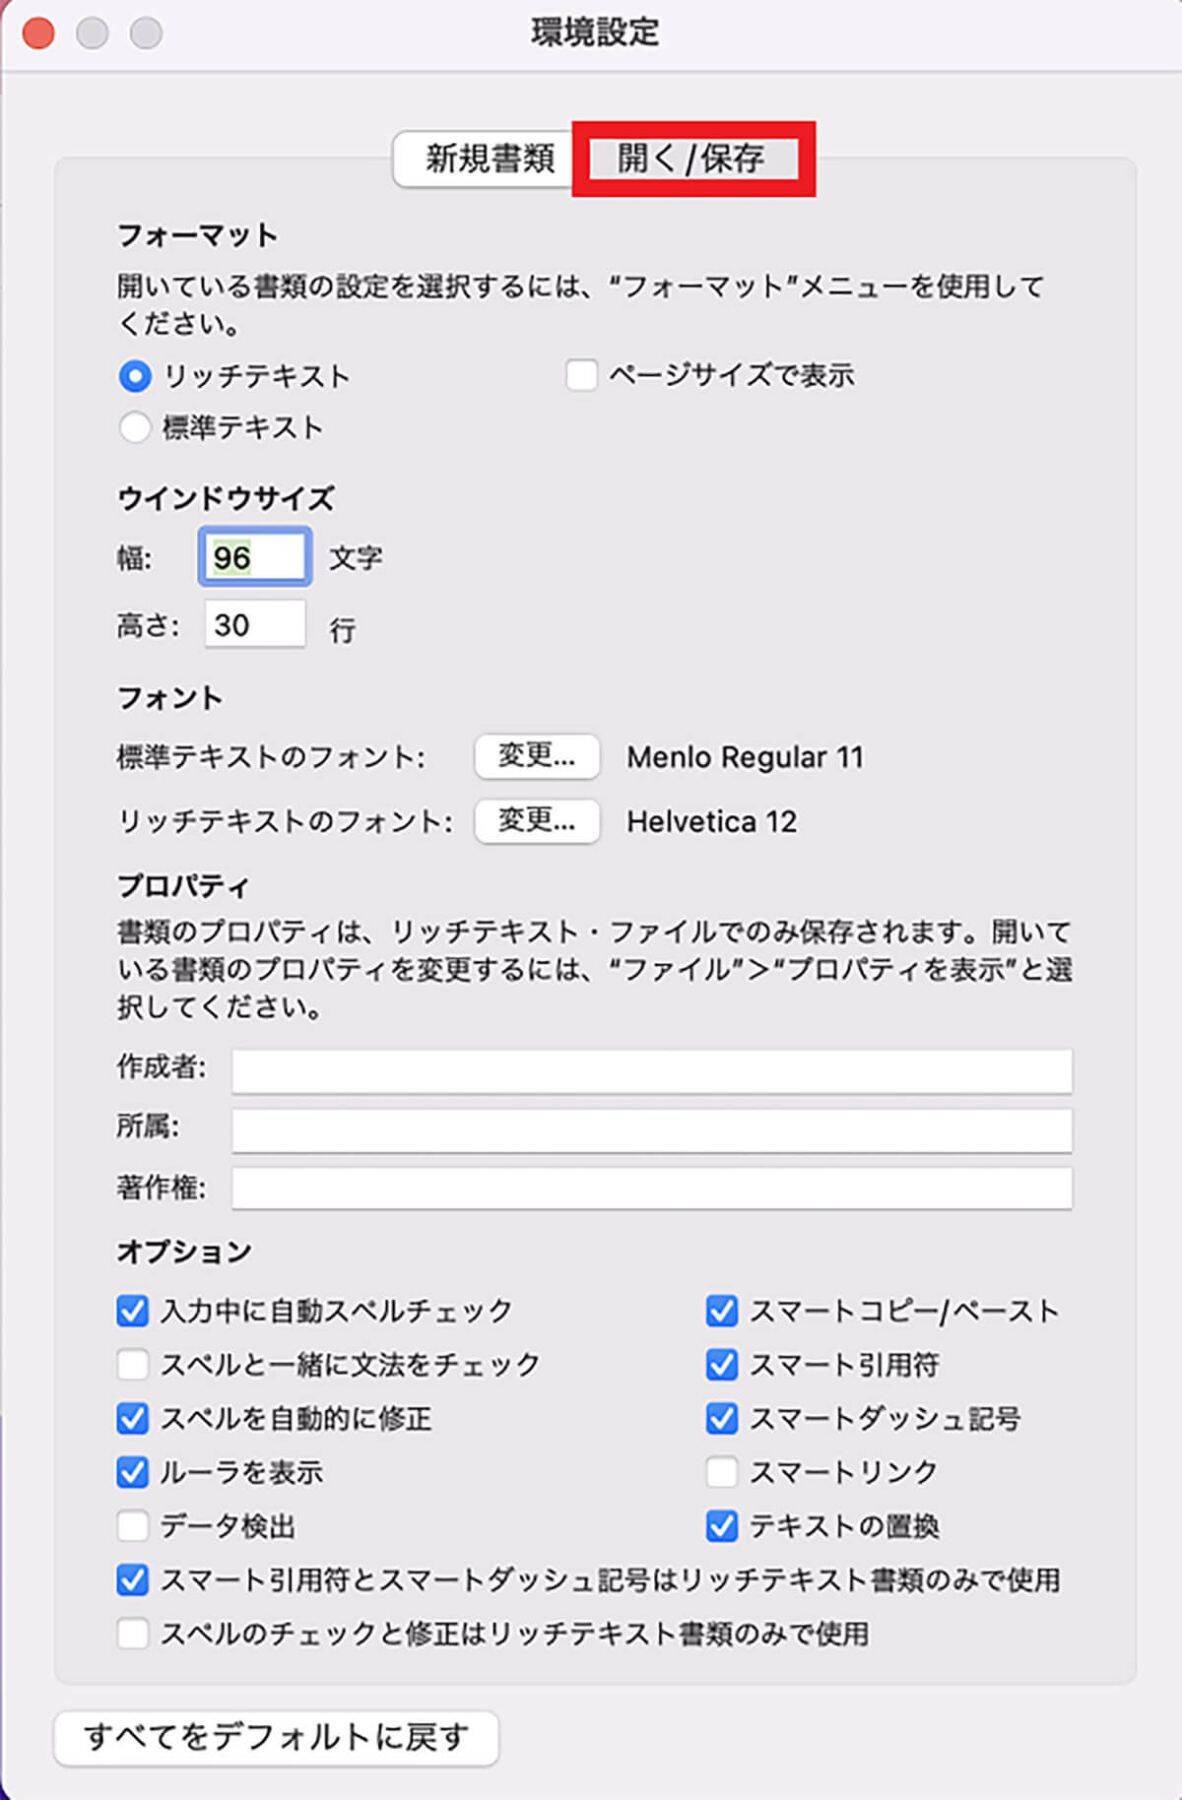Screen dimensions: 1182x1800
Task: Enable ページサイズで表示 checkbox
Action: coord(581,376)
